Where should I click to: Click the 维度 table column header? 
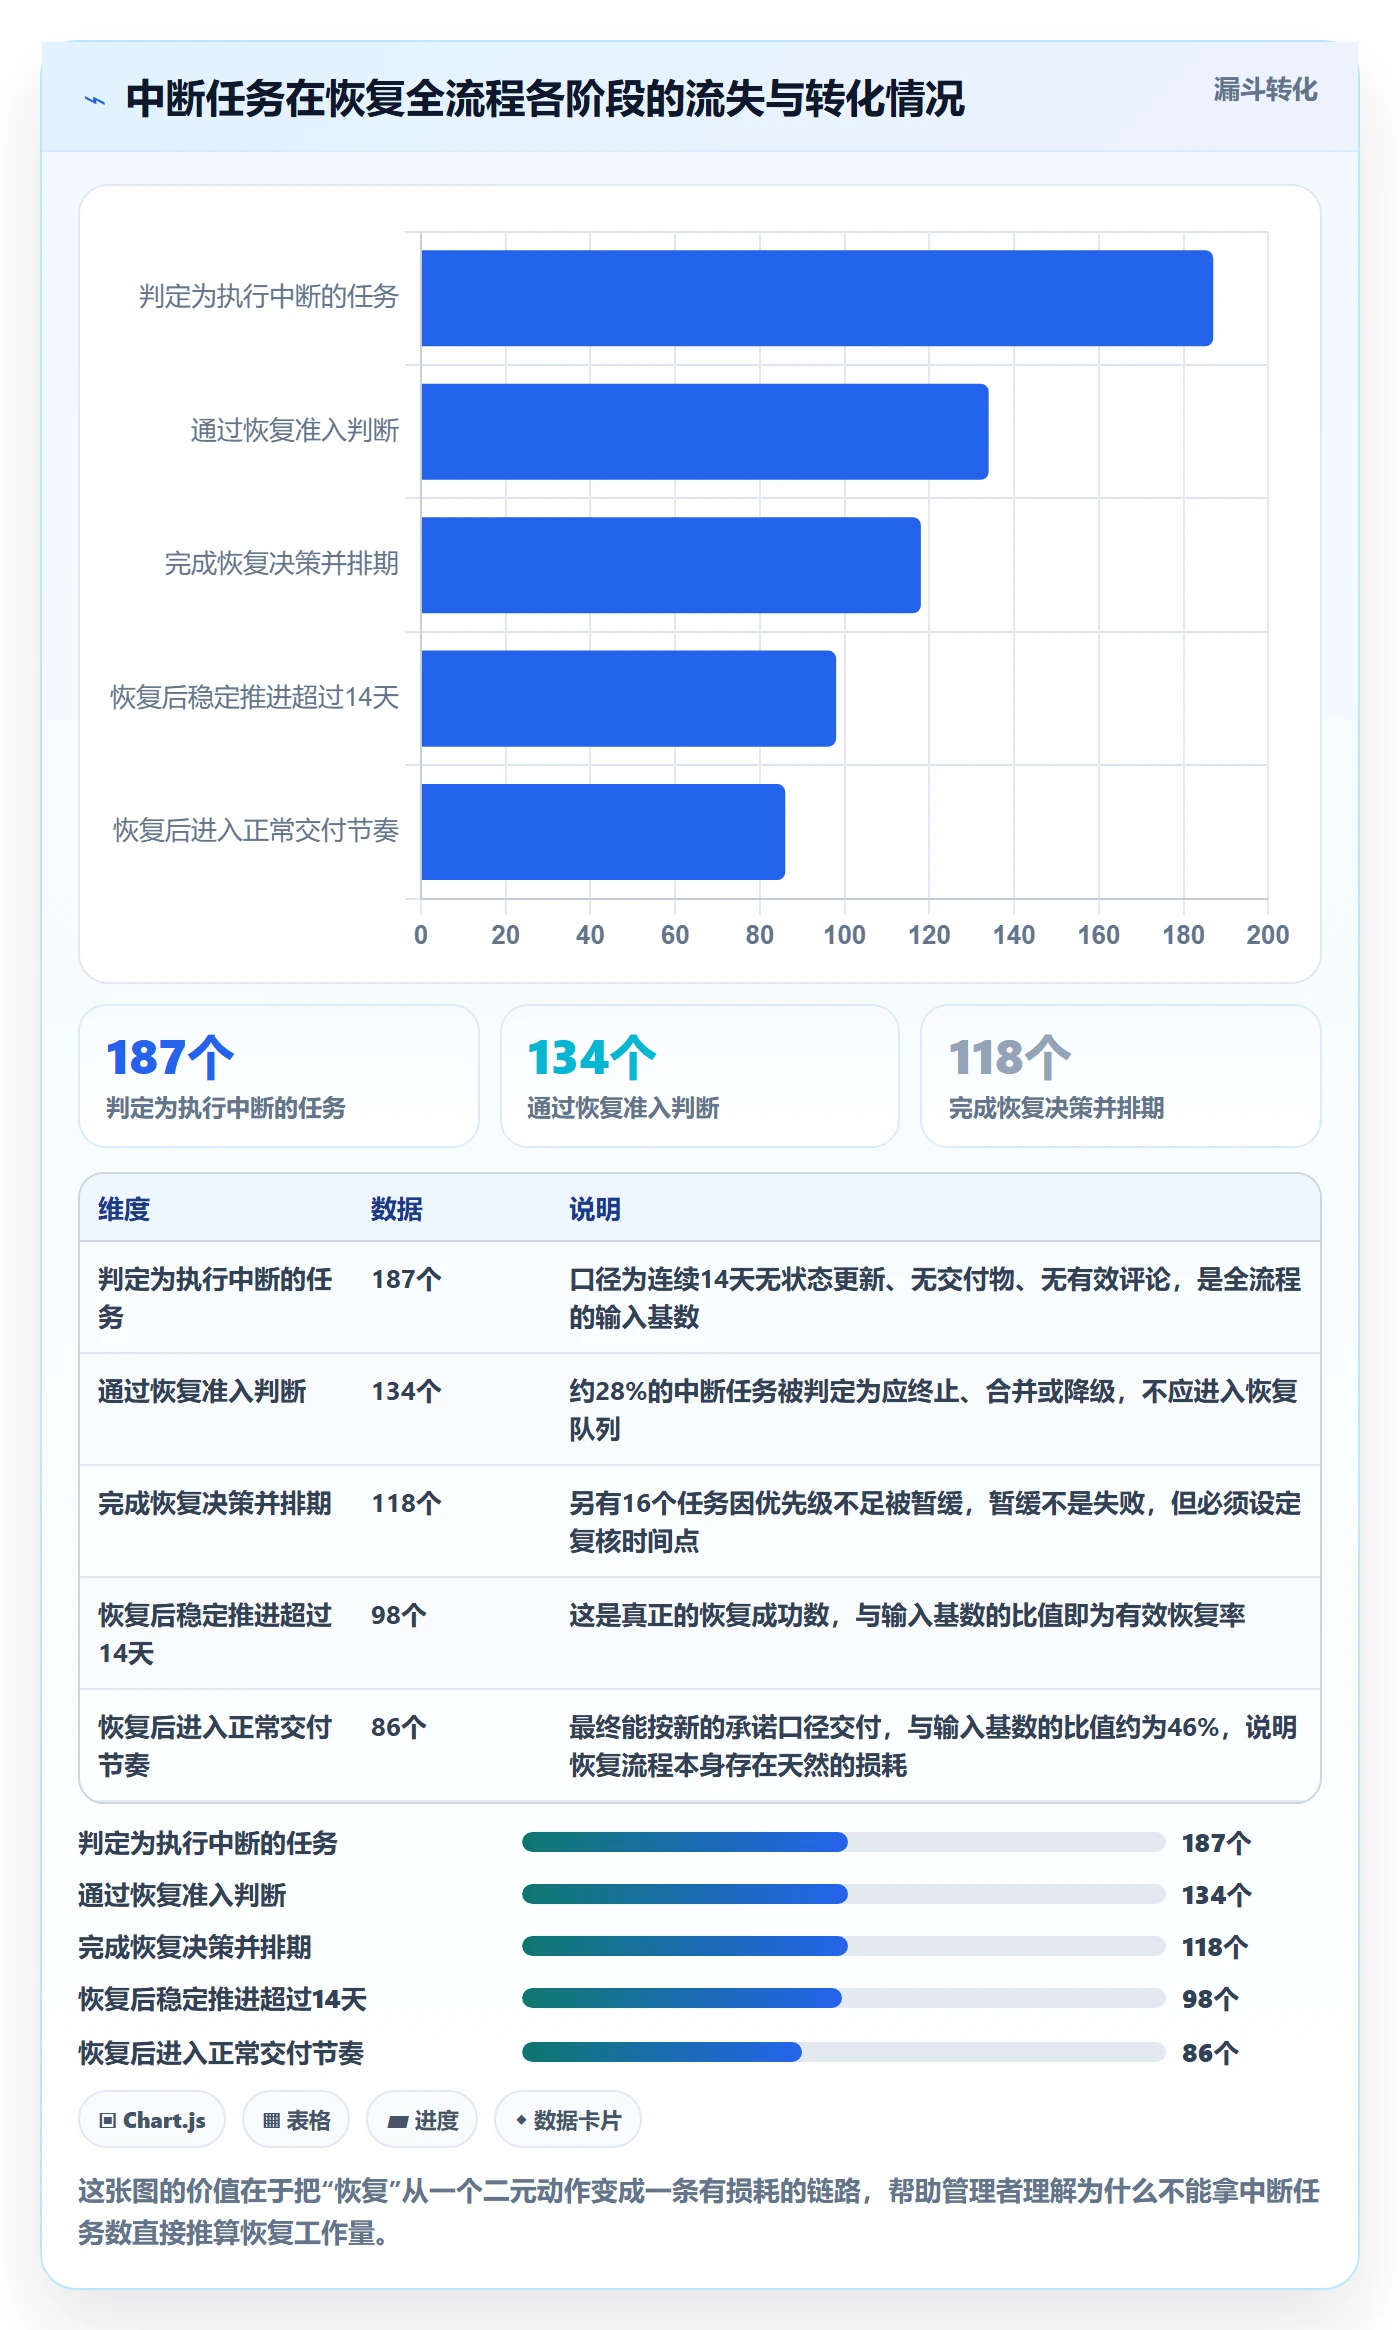point(124,1209)
